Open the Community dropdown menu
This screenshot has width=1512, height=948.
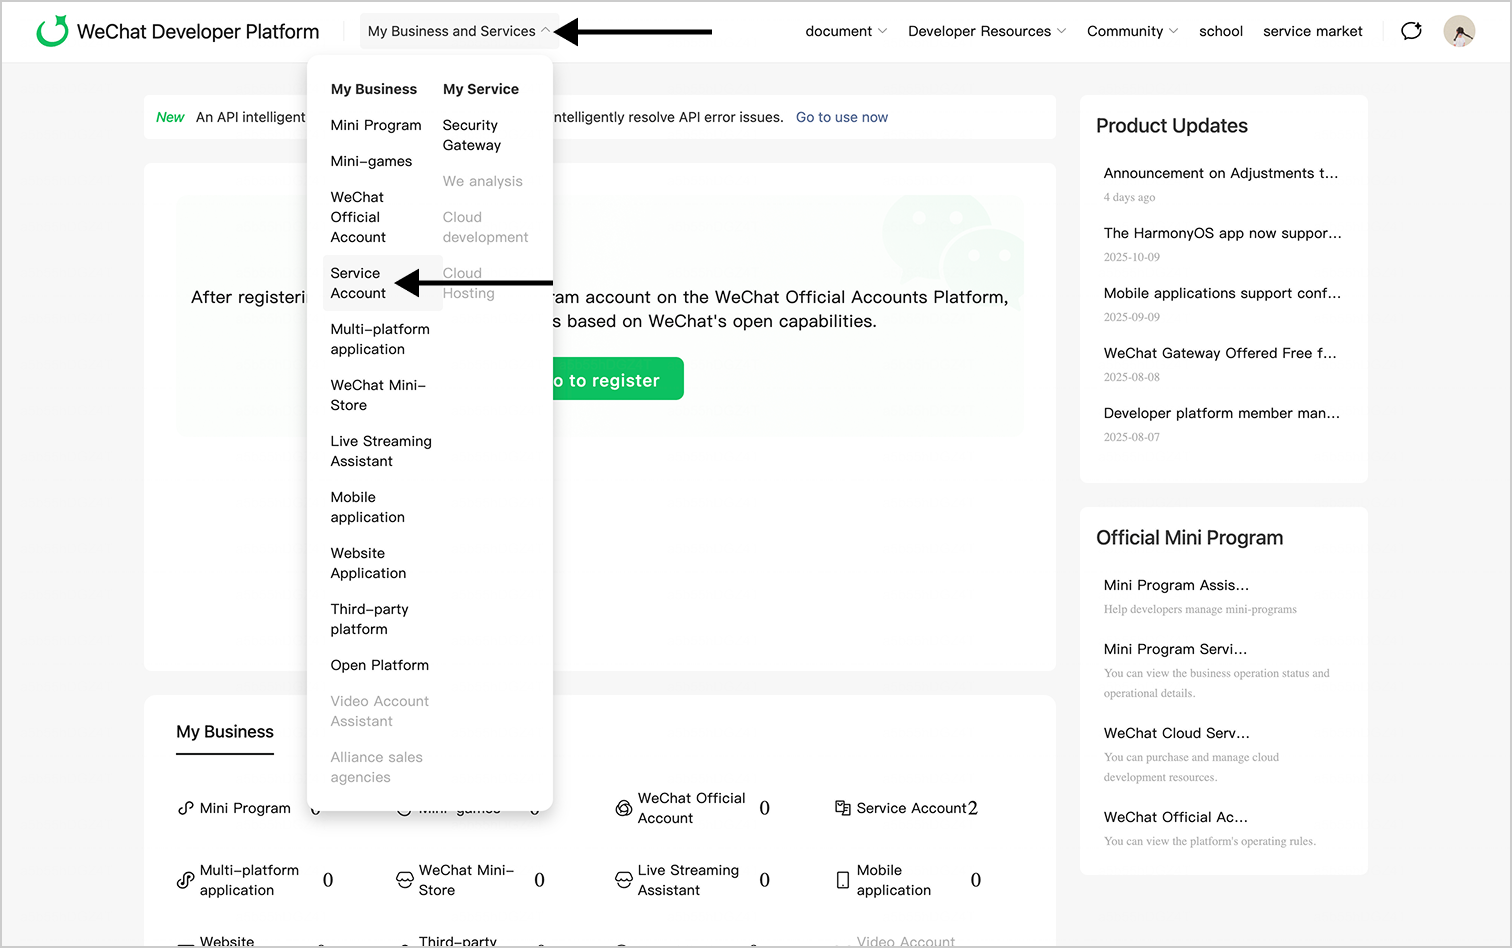1132,31
